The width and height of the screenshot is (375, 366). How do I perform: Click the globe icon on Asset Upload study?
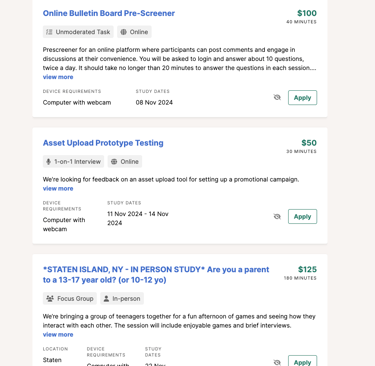click(114, 162)
